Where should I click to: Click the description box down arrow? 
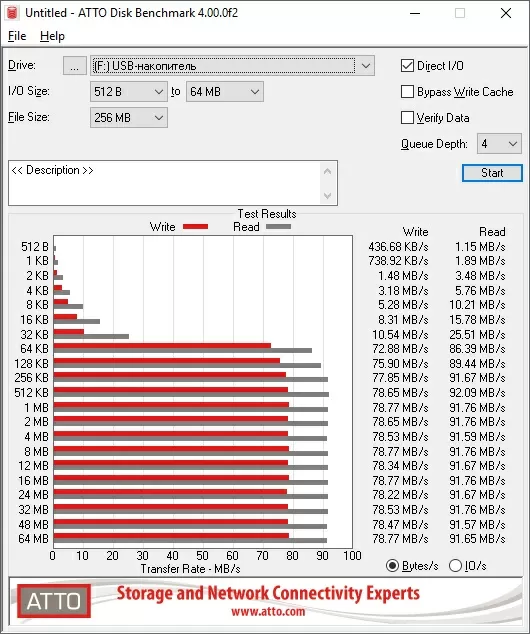tap(328, 196)
